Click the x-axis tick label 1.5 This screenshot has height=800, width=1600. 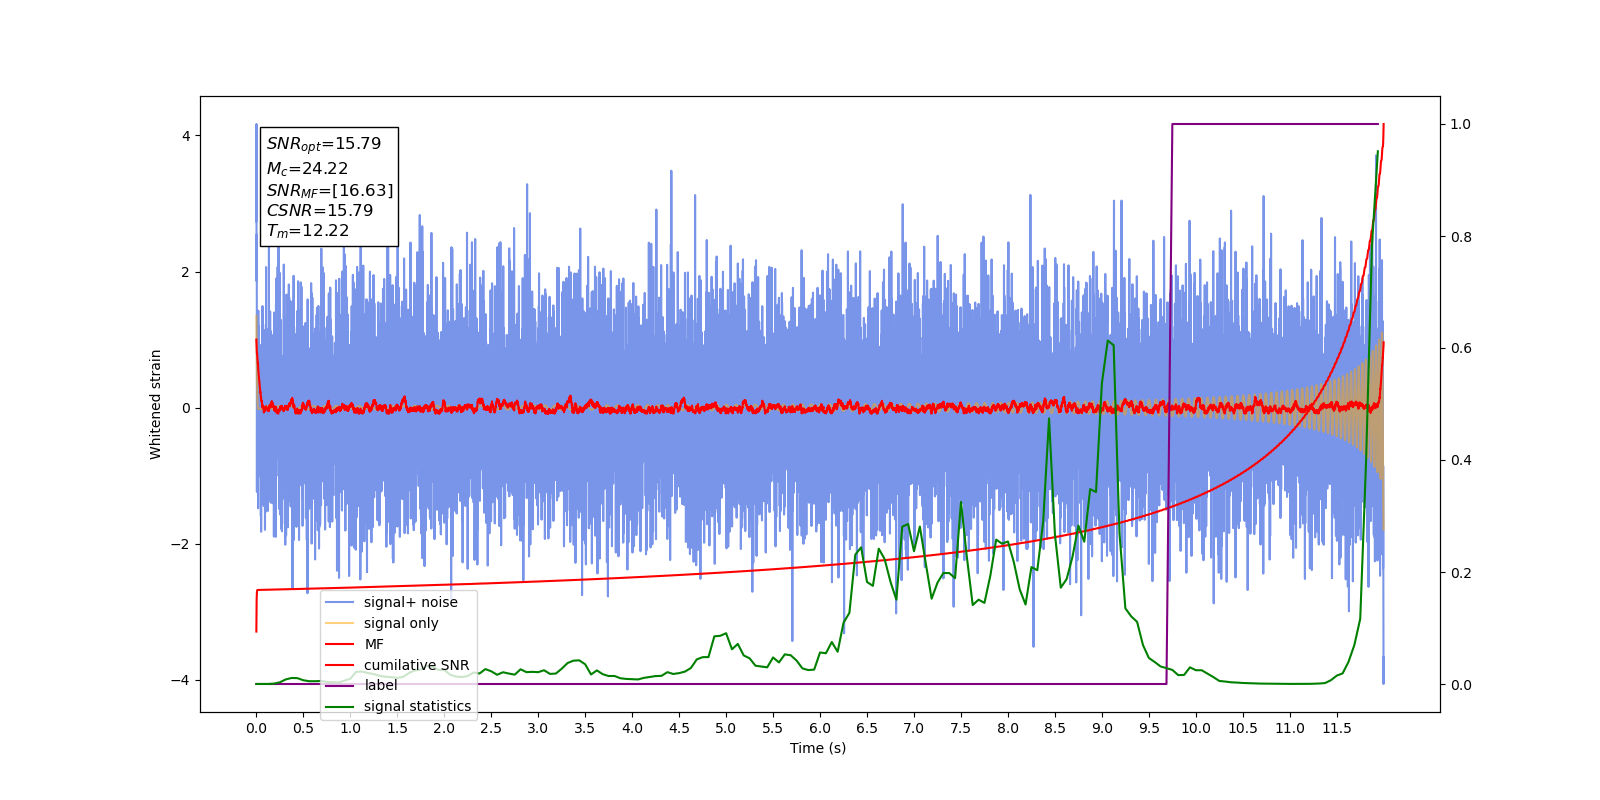click(x=397, y=728)
